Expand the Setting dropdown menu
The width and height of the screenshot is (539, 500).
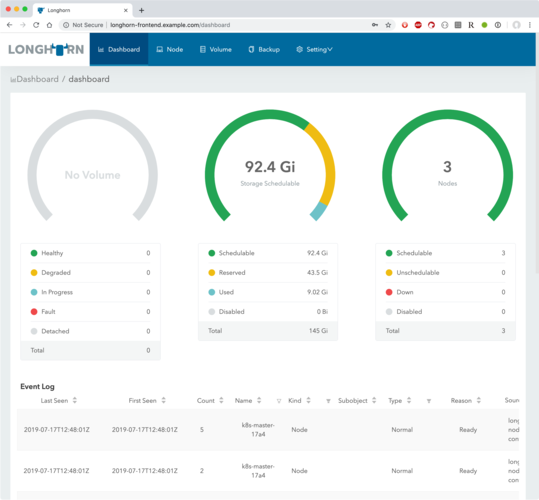[314, 49]
